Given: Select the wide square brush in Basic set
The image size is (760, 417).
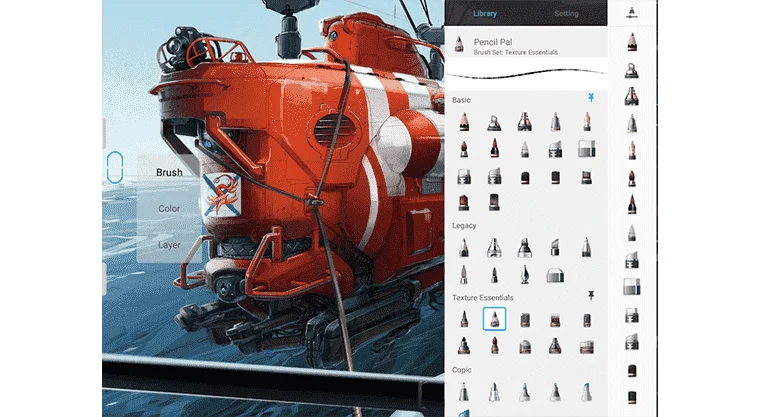Looking at the screenshot, I should [x=587, y=149].
